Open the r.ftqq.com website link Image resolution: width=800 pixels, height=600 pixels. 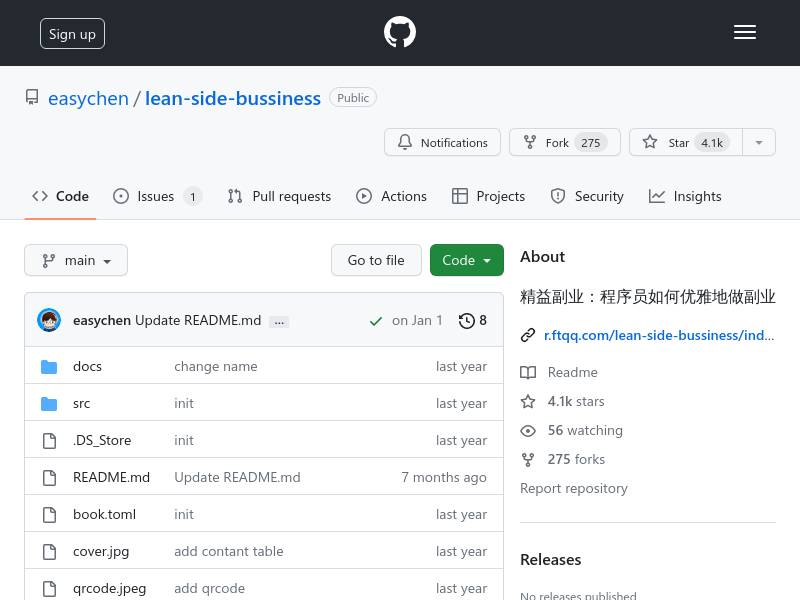click(x=659, y=335)
